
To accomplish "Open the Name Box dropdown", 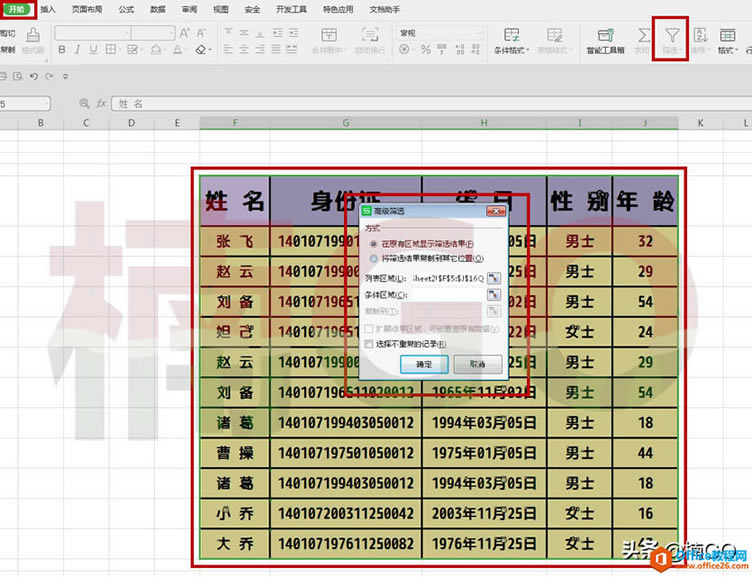I will (47, 104).
